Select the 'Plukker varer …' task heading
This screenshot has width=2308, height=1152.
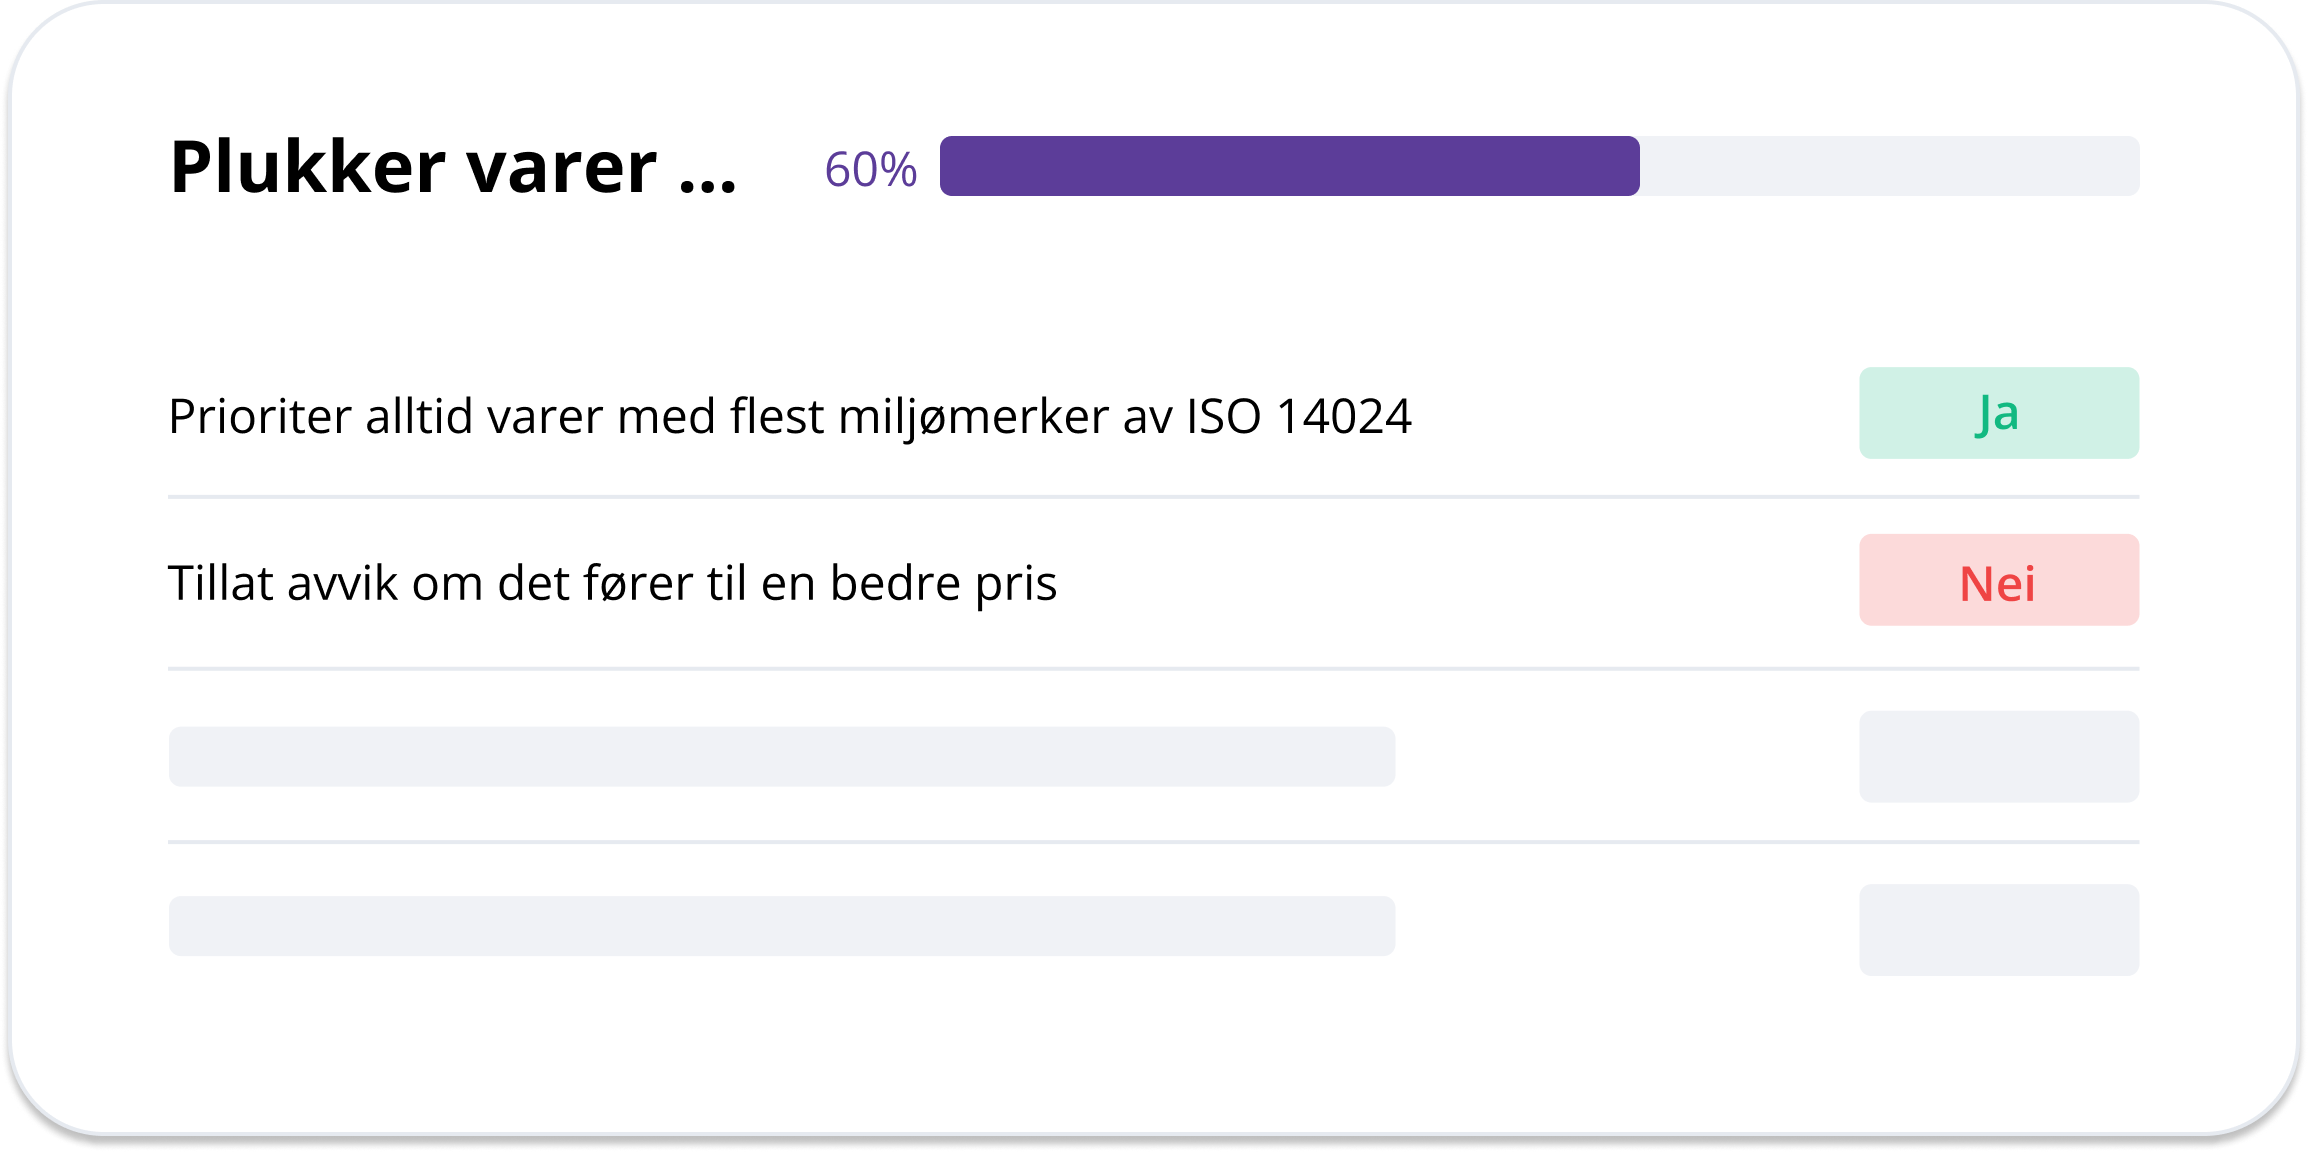pyautogui.click(x=452, y=168)
